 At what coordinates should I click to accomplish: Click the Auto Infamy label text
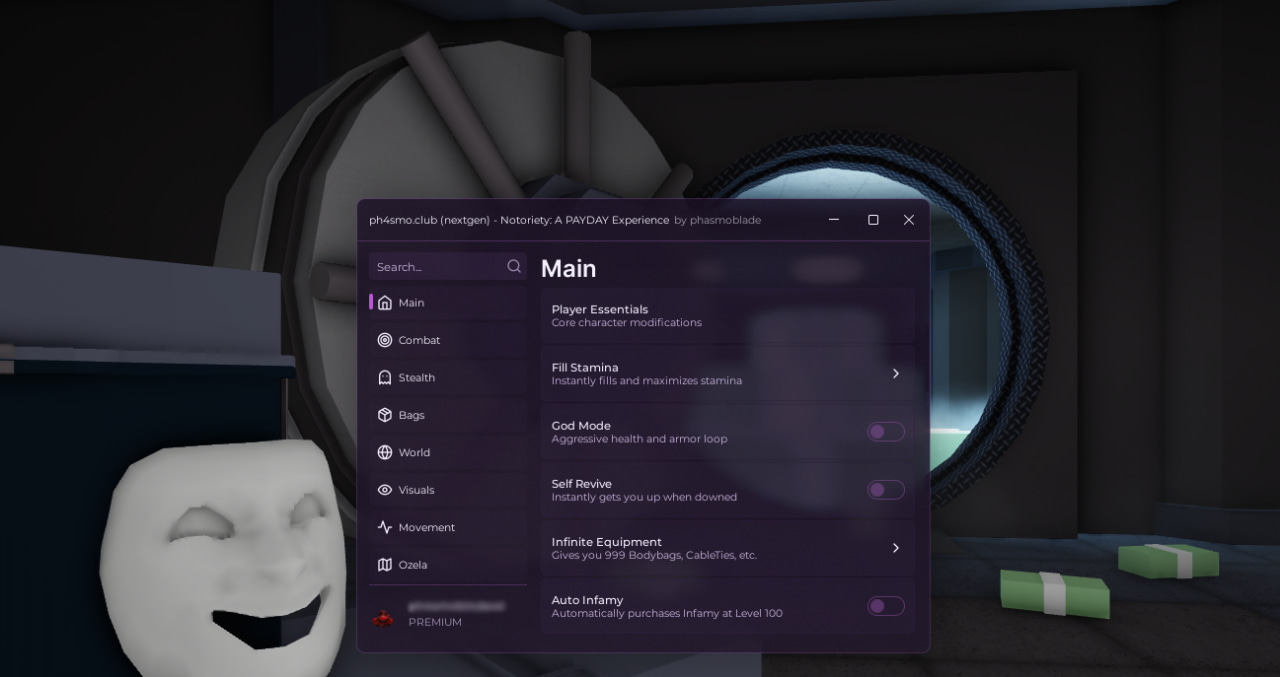tap(587, 600)
